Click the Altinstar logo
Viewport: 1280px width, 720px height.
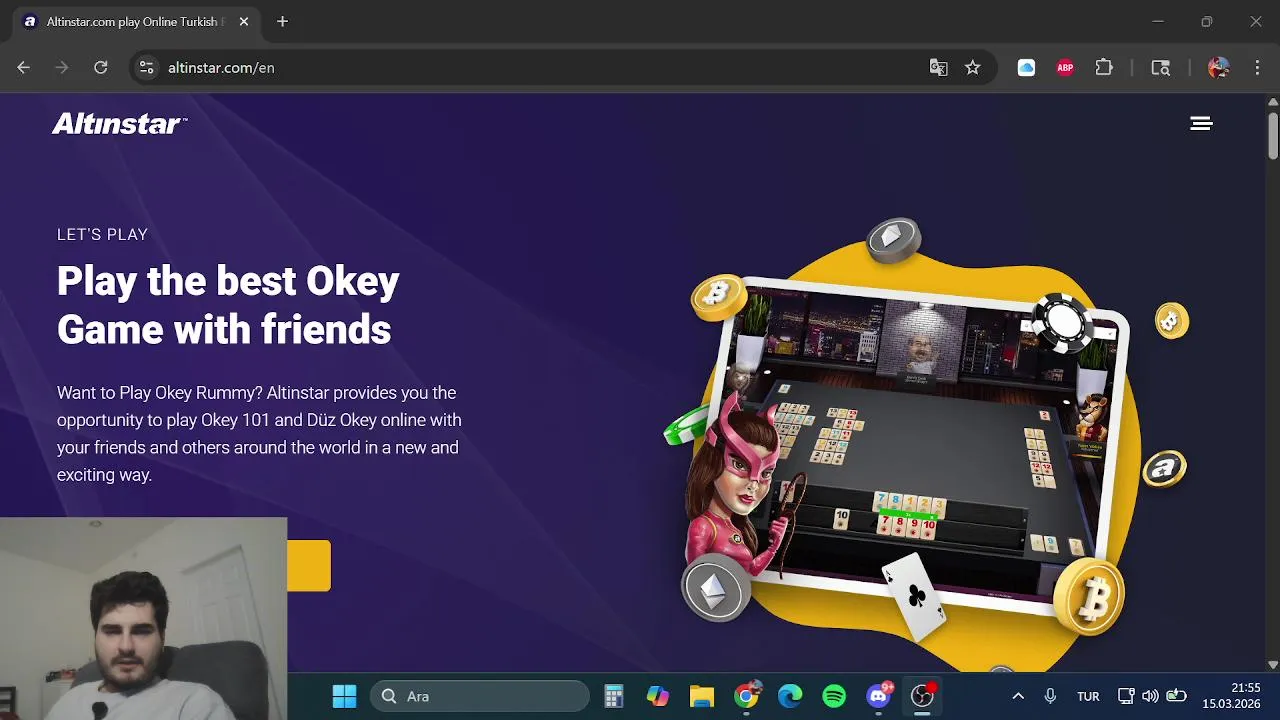pos(119,123)
